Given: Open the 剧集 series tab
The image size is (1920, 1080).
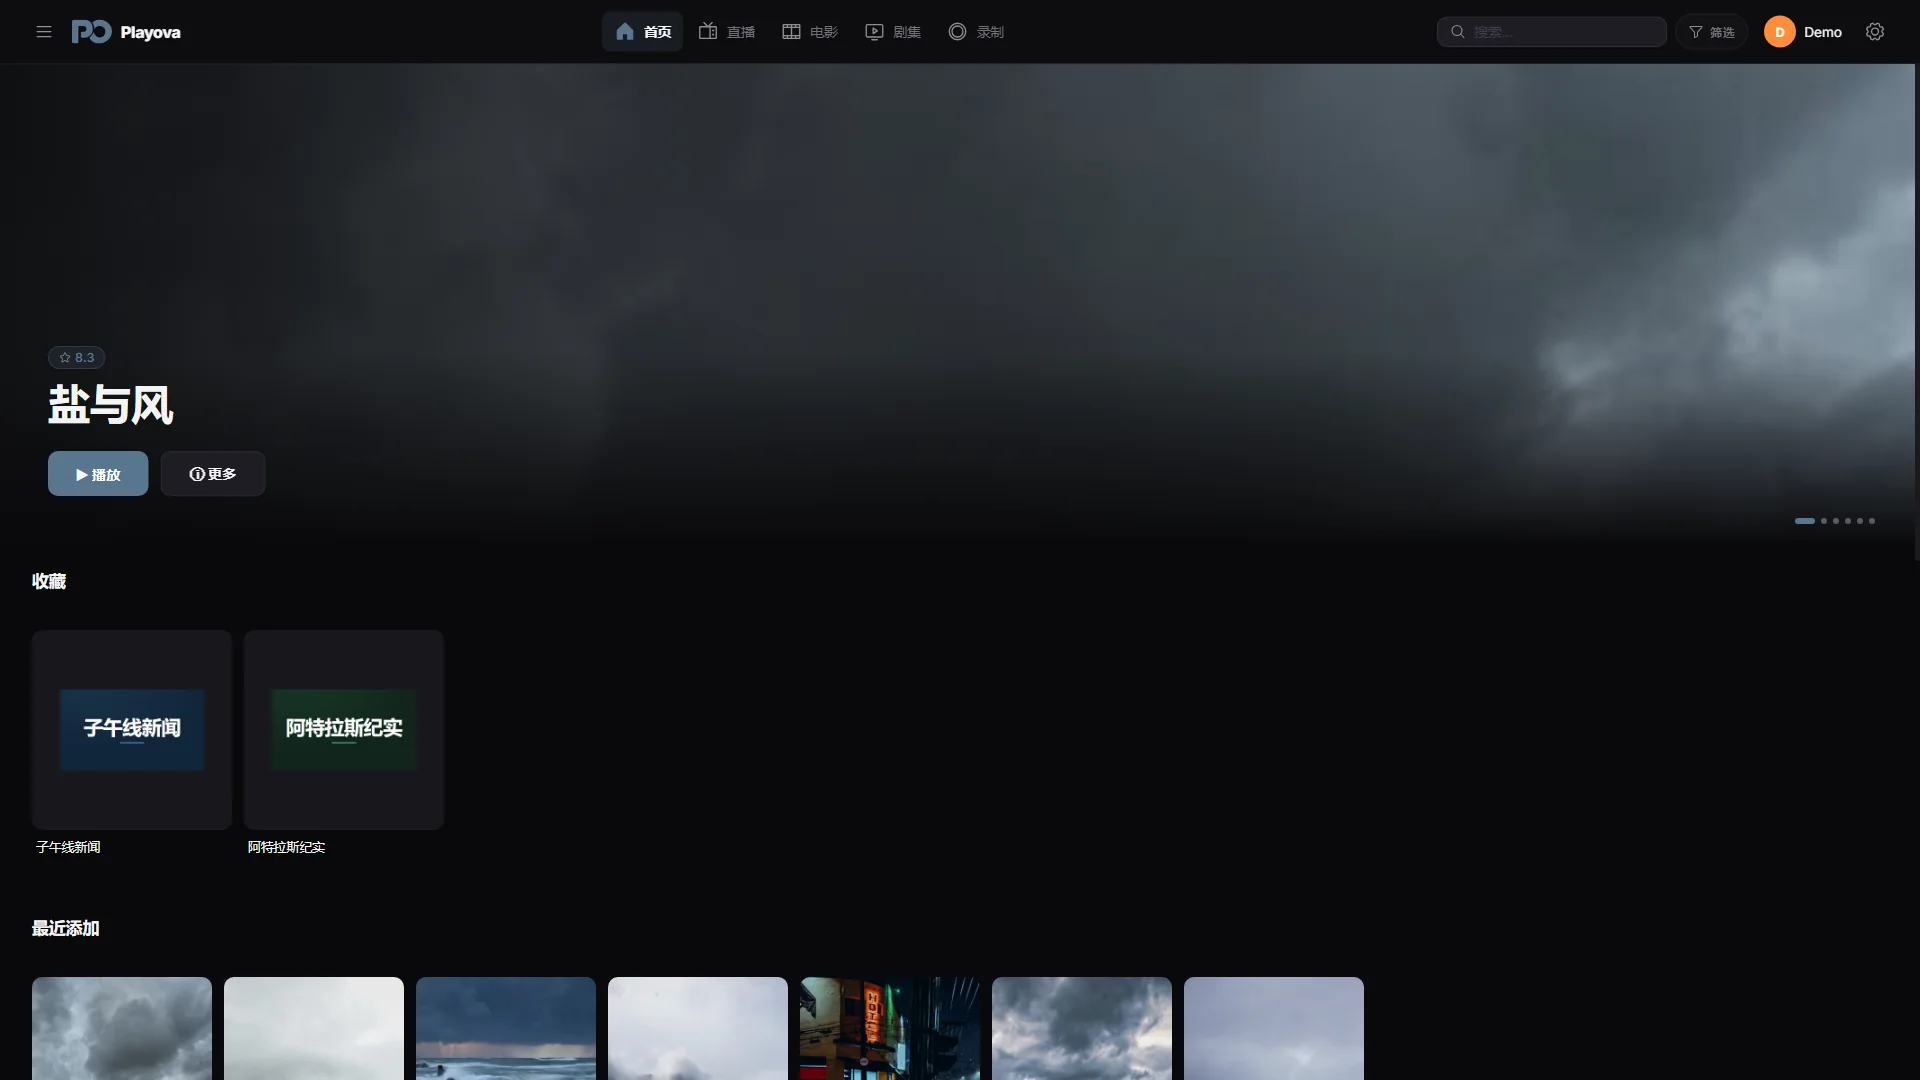Looking at the screenshot, I should (893, 32).
